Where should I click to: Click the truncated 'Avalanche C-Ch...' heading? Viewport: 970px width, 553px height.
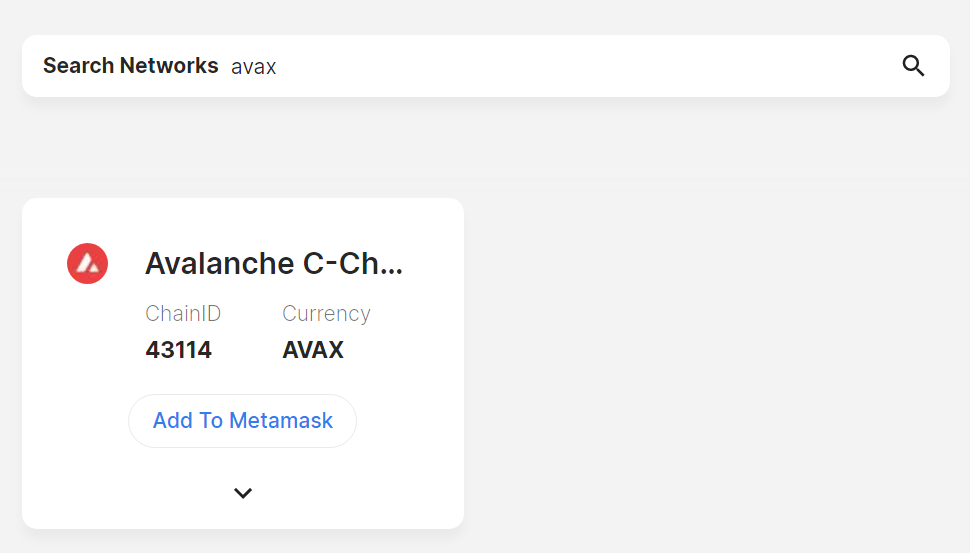(x=274, y=263)
